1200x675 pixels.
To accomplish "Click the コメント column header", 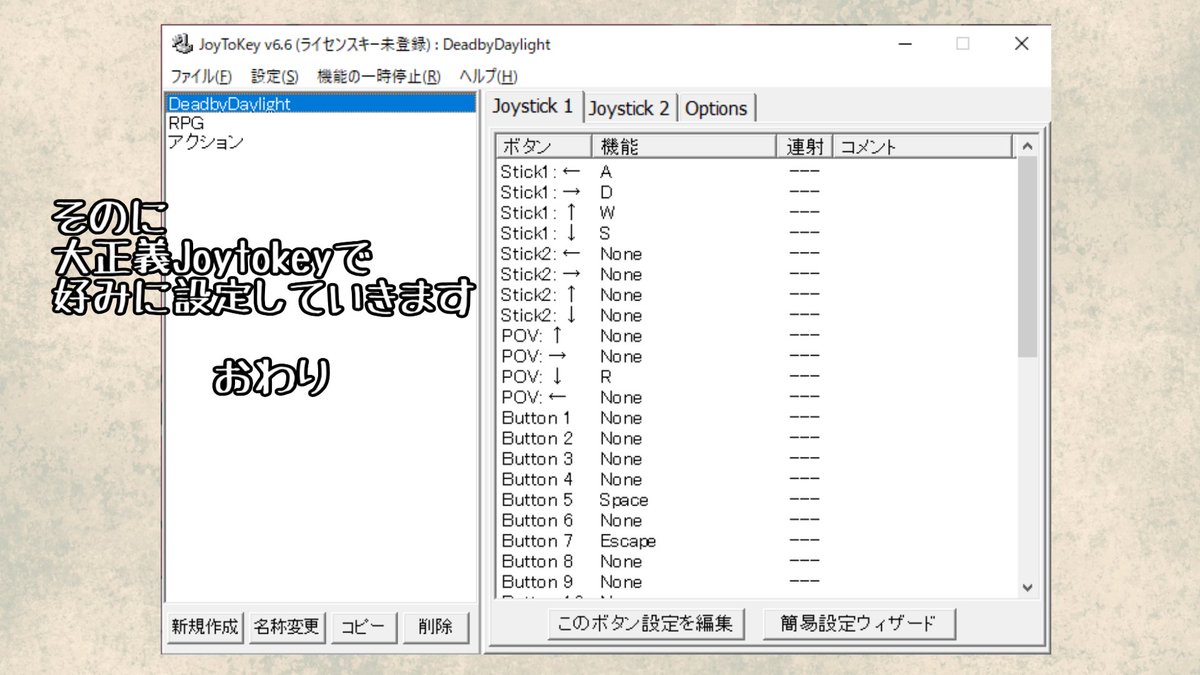I will click(x=923, y=147).
